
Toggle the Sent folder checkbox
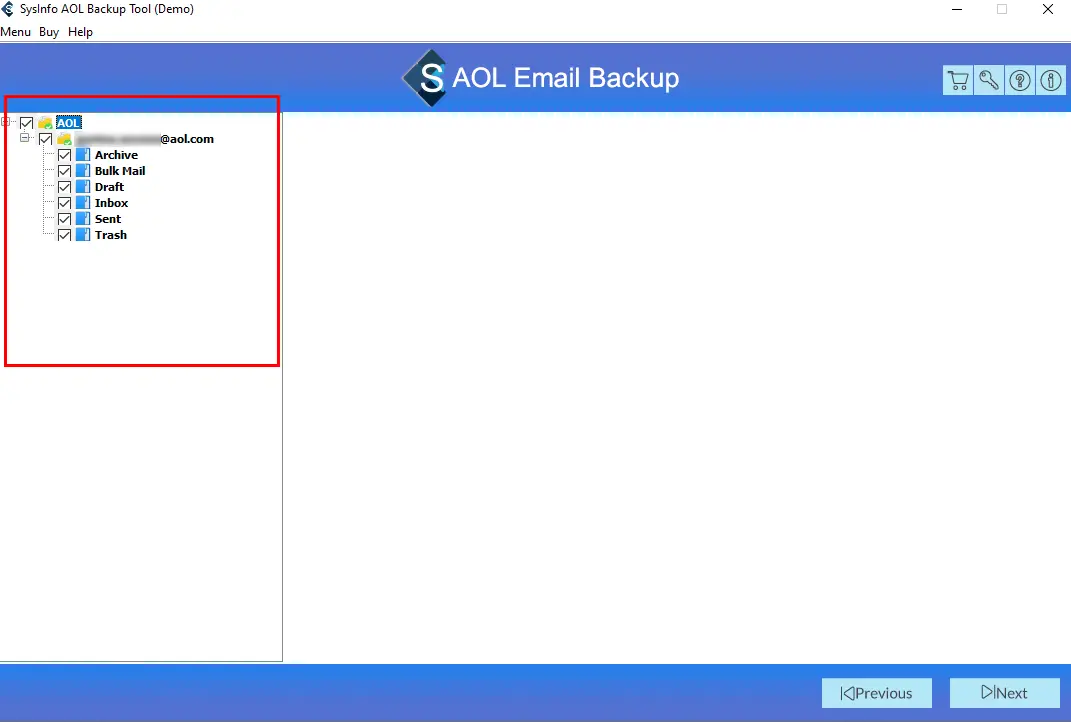click(65, 219)
